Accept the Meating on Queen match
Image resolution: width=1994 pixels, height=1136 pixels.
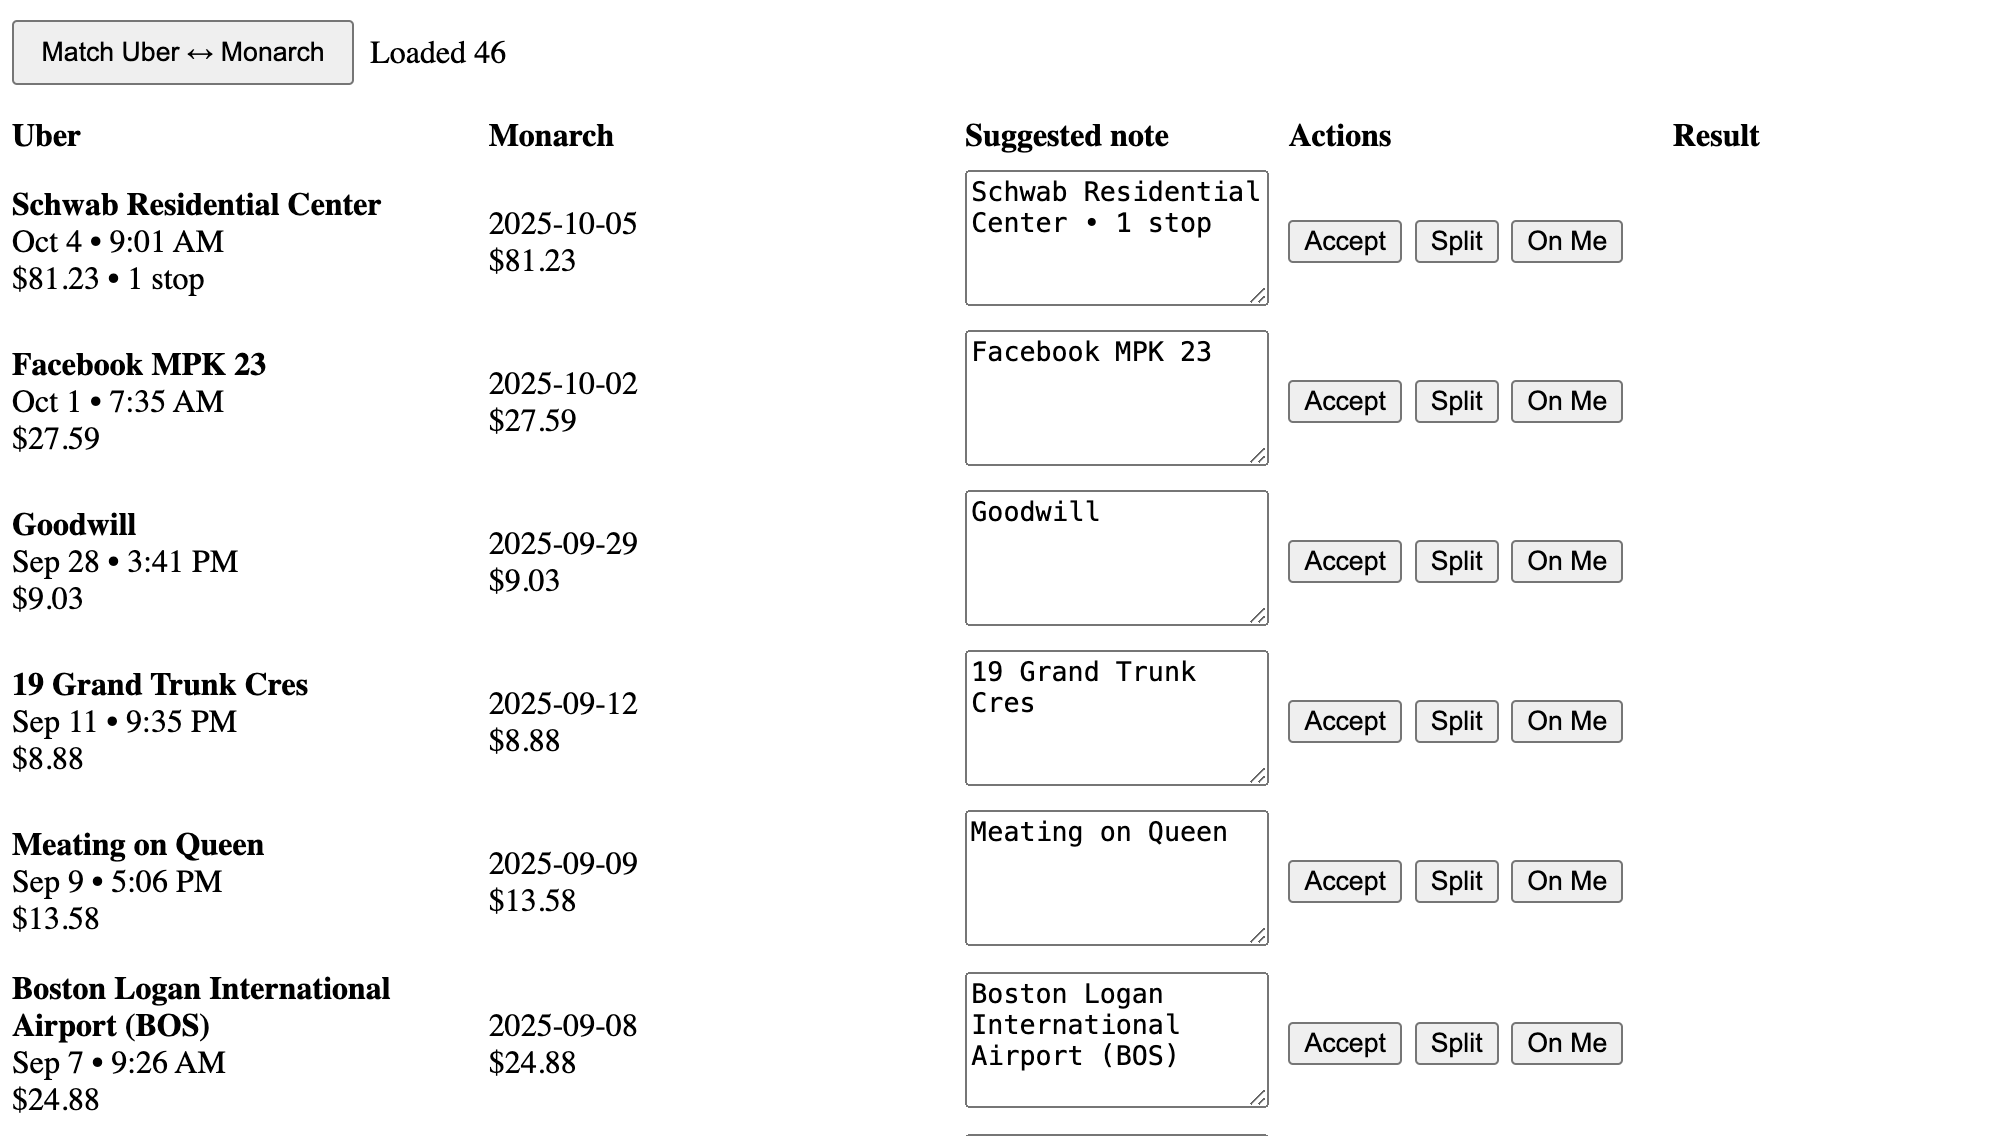point(1344,882)
